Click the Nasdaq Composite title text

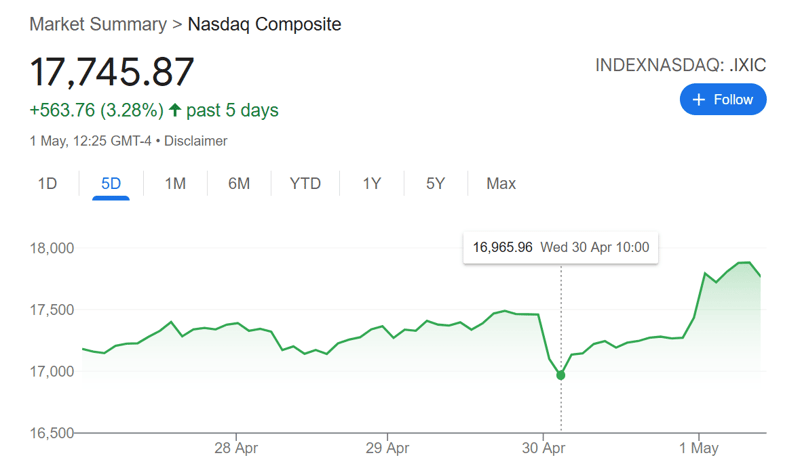264,23
